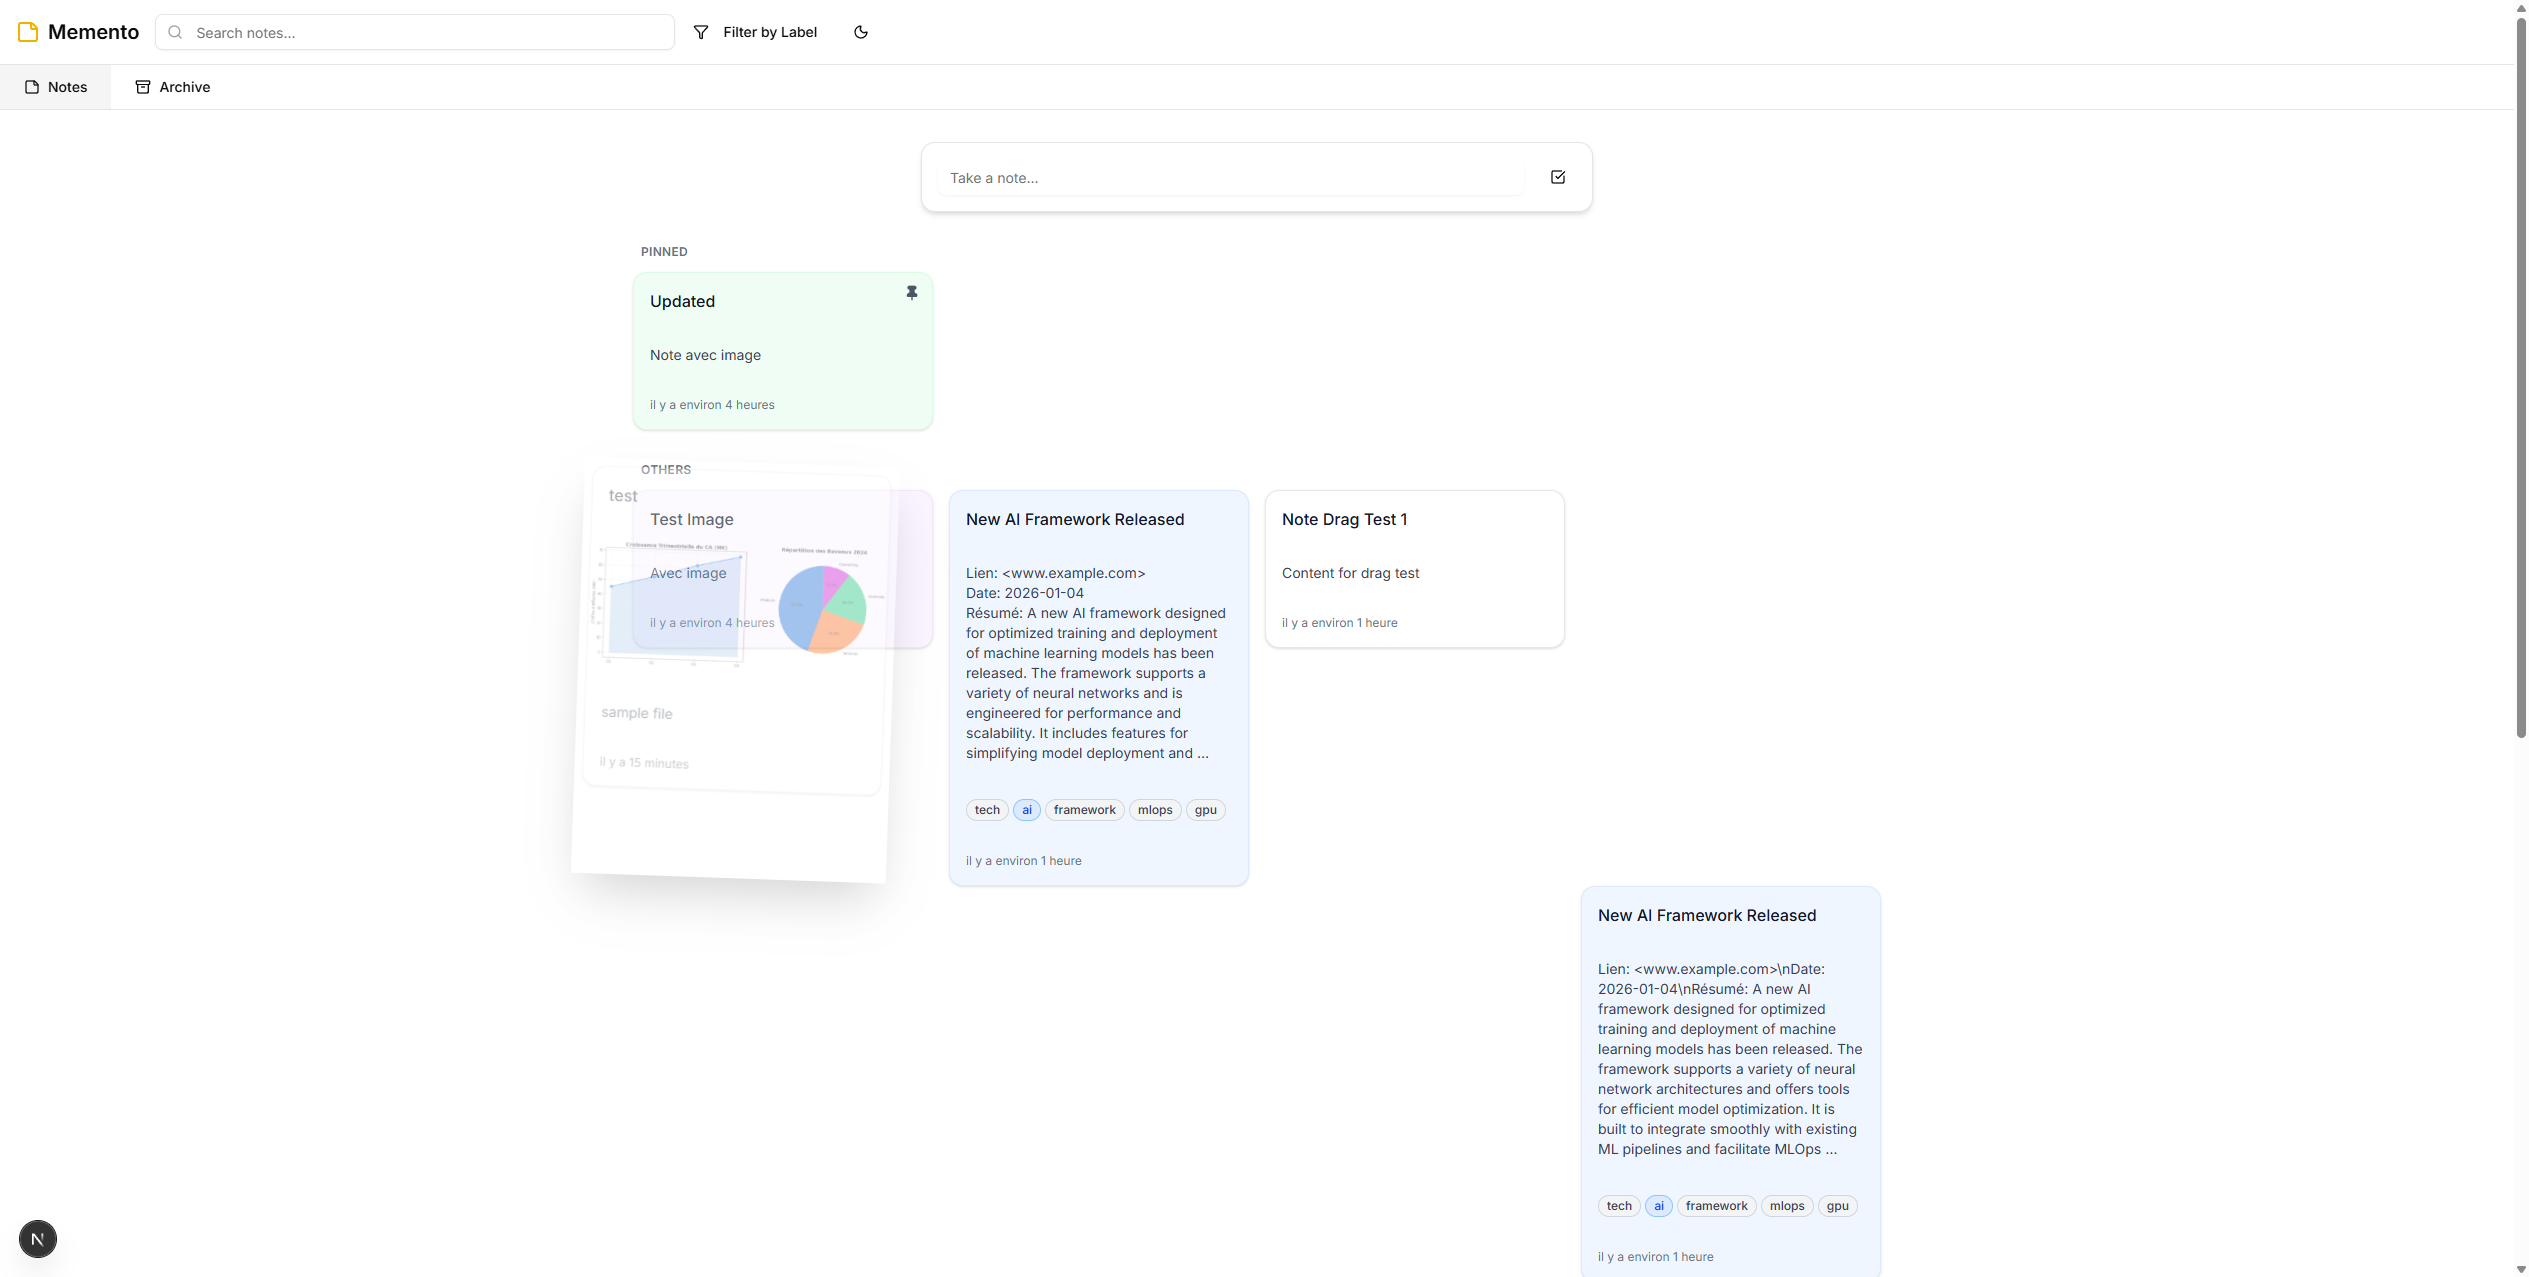Viewport: 2529px width, 1277px height.
Task: Open the Filter by Label dropdown
Action: coord(769,32)
